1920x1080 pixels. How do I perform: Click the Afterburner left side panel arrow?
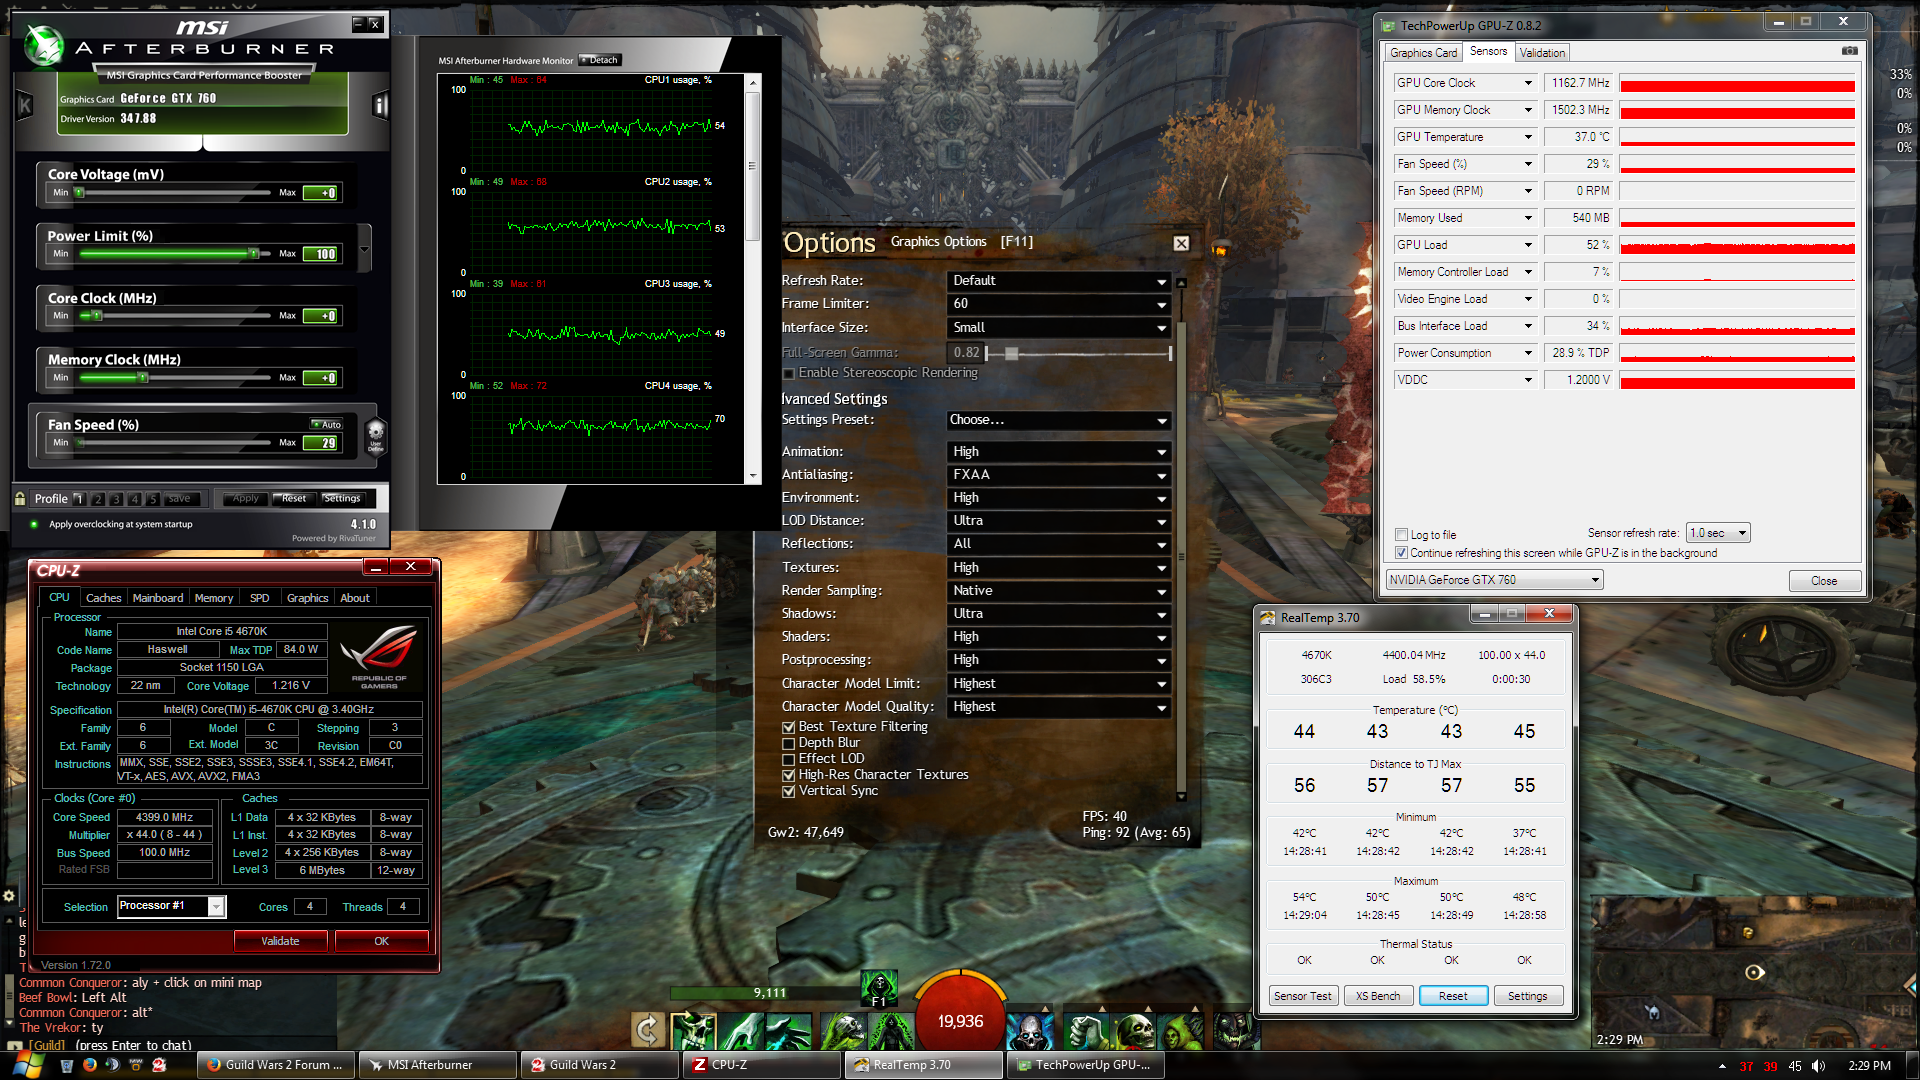tap(25, 105)
